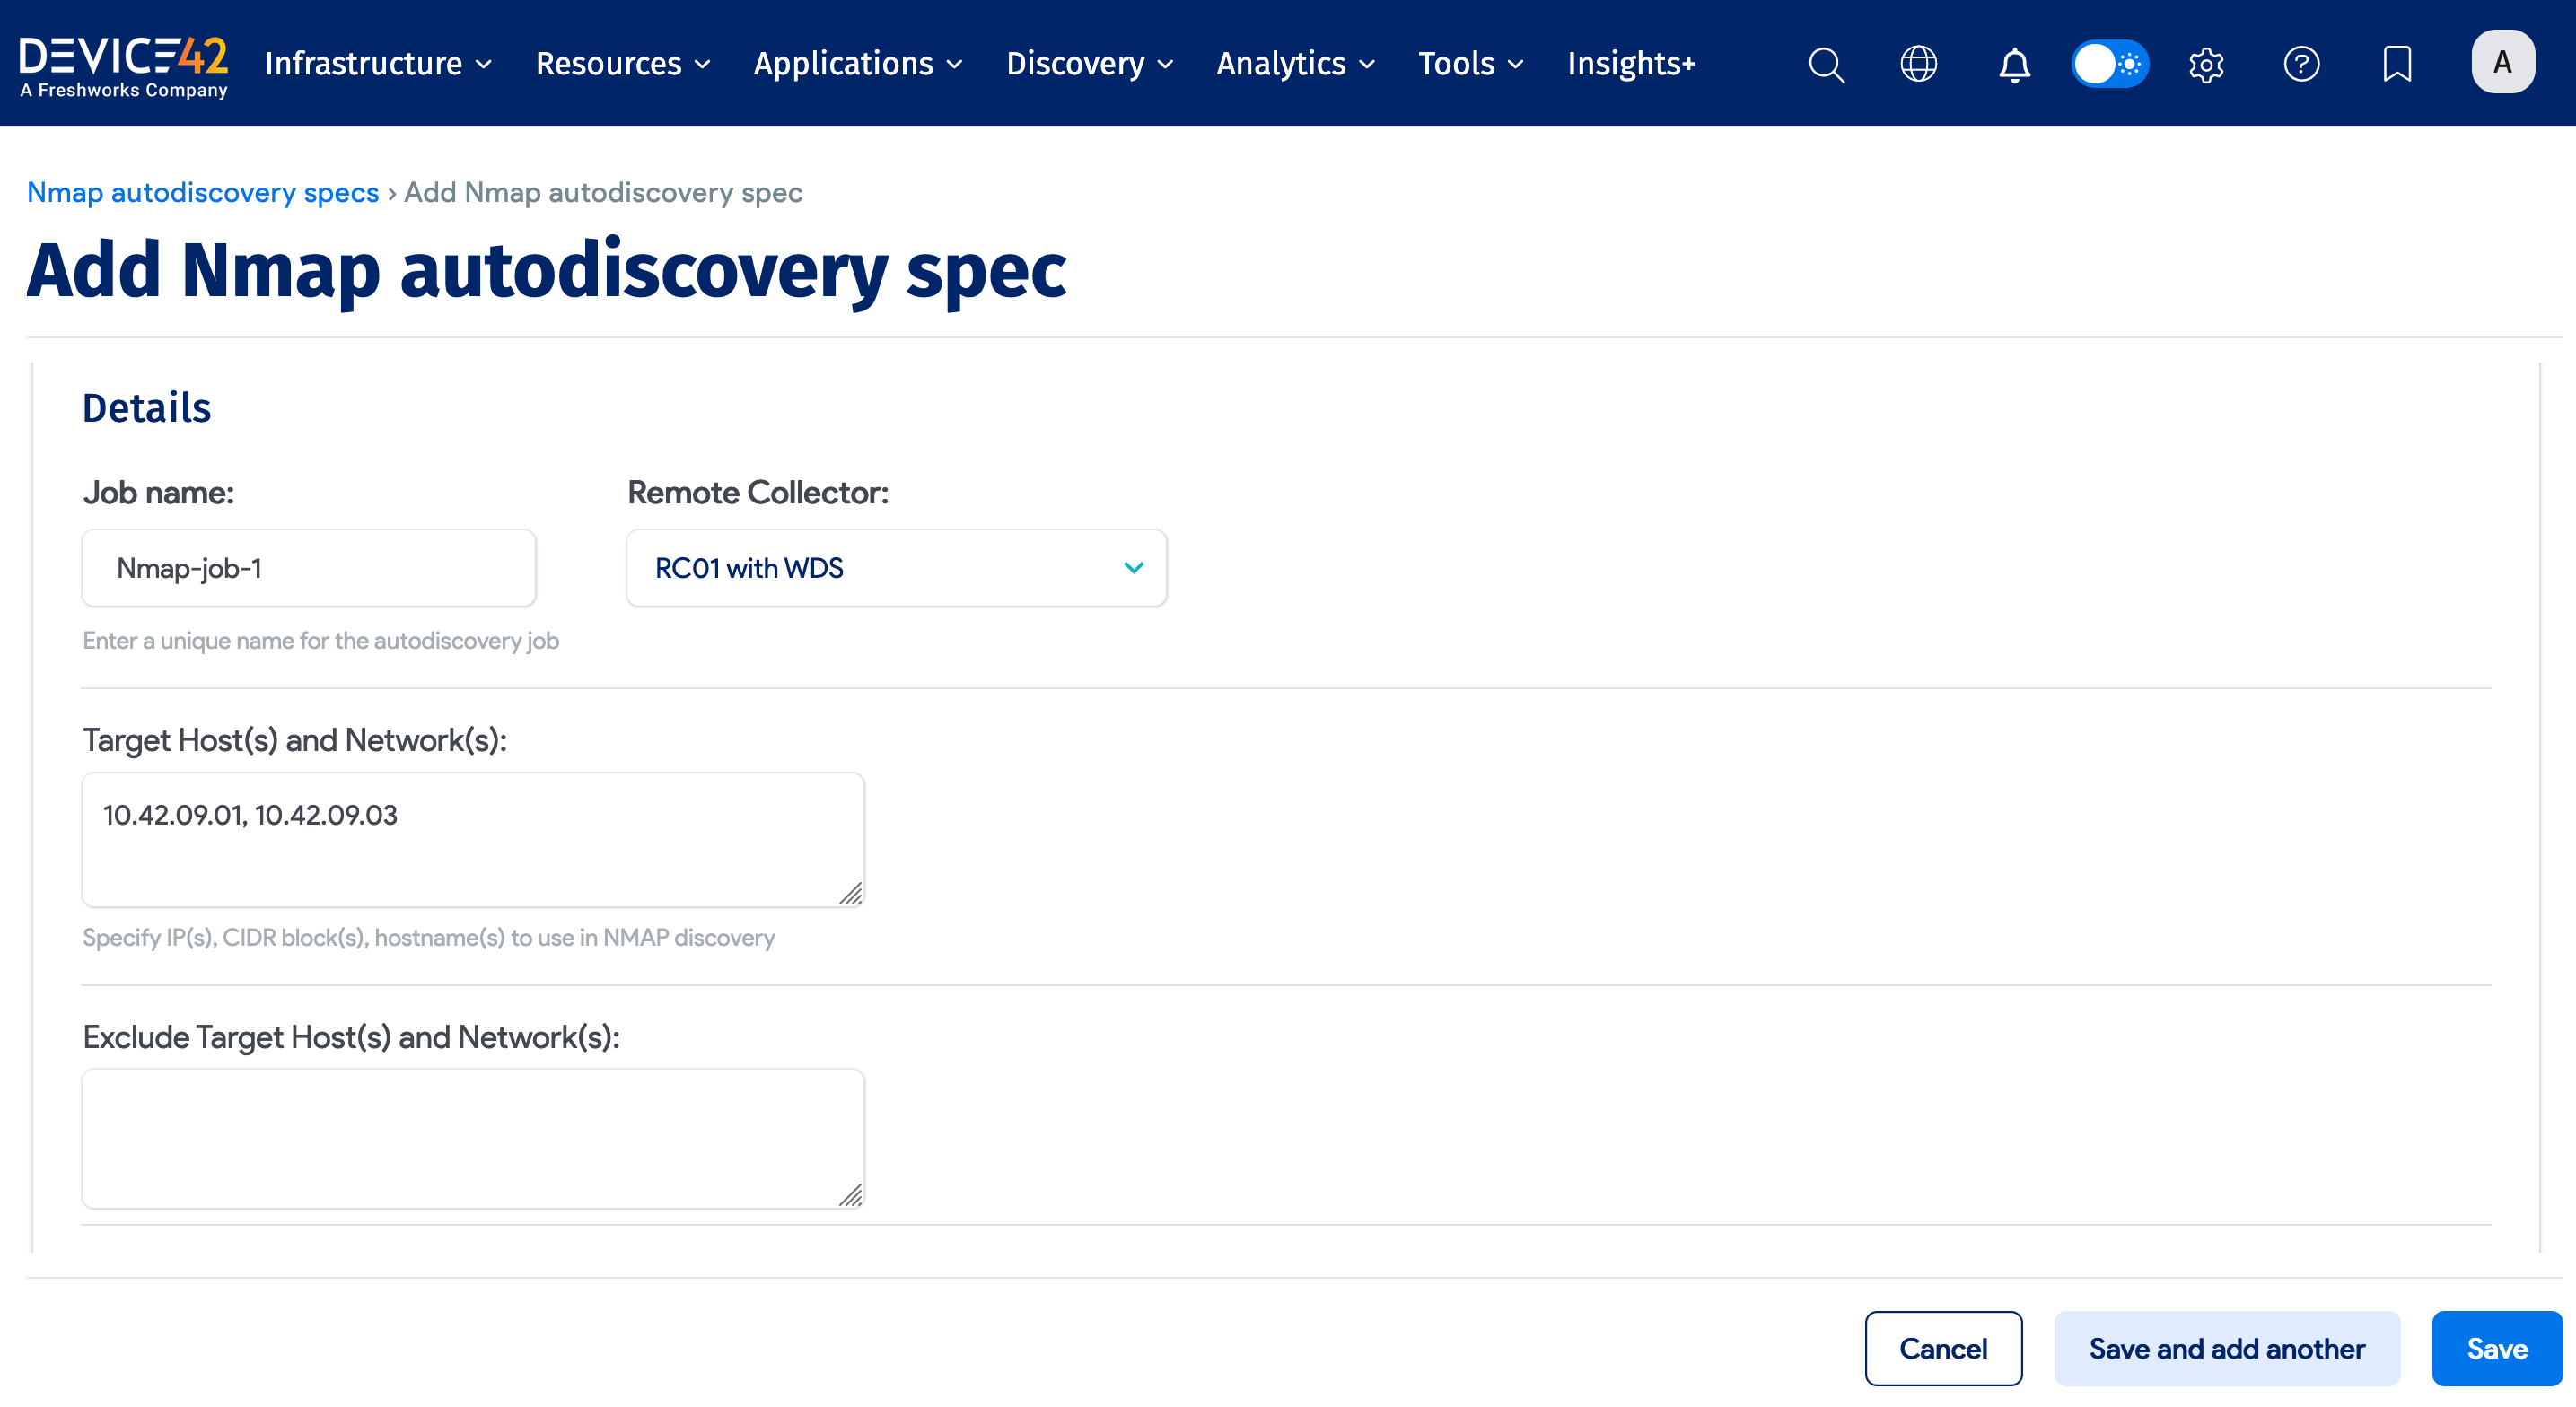Open the Infrastructure menu
This screenshot has height=1407, width=2576.
tap(378, 64)
